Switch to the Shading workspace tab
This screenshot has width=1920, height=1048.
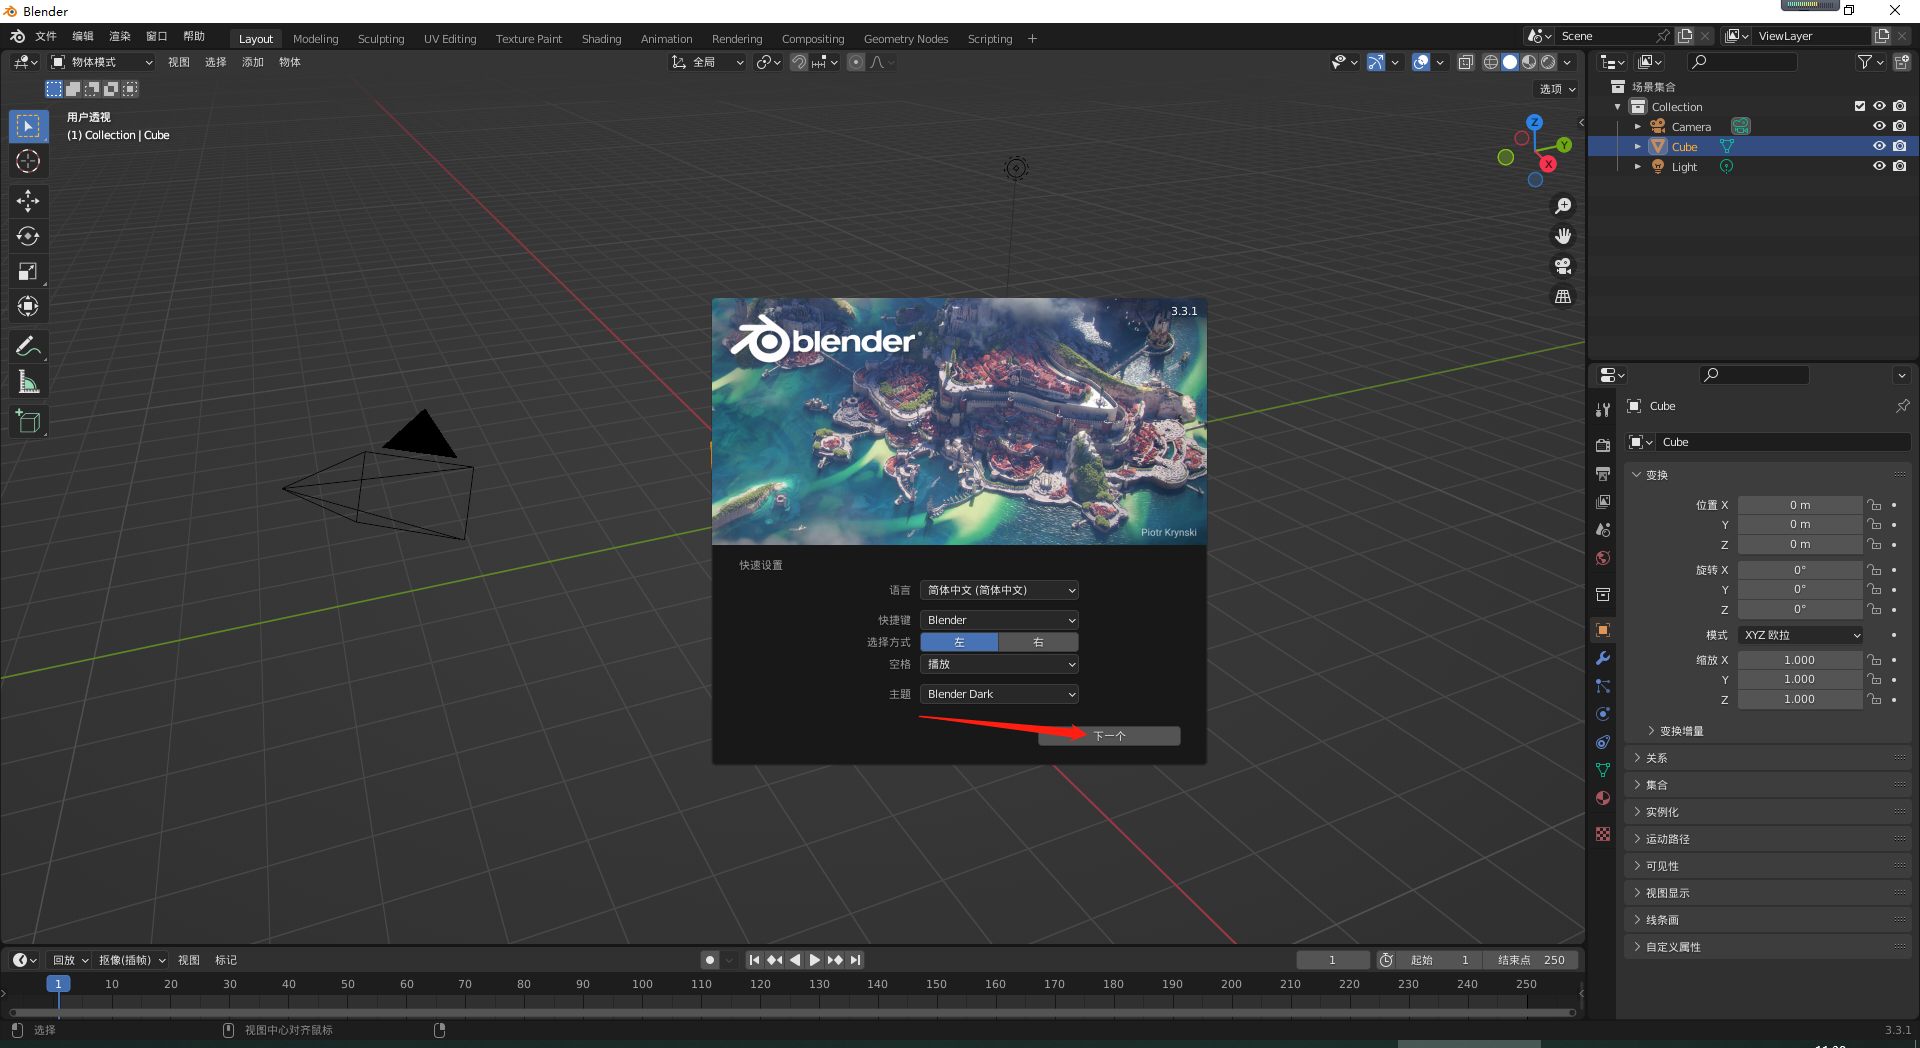[601, 39]
